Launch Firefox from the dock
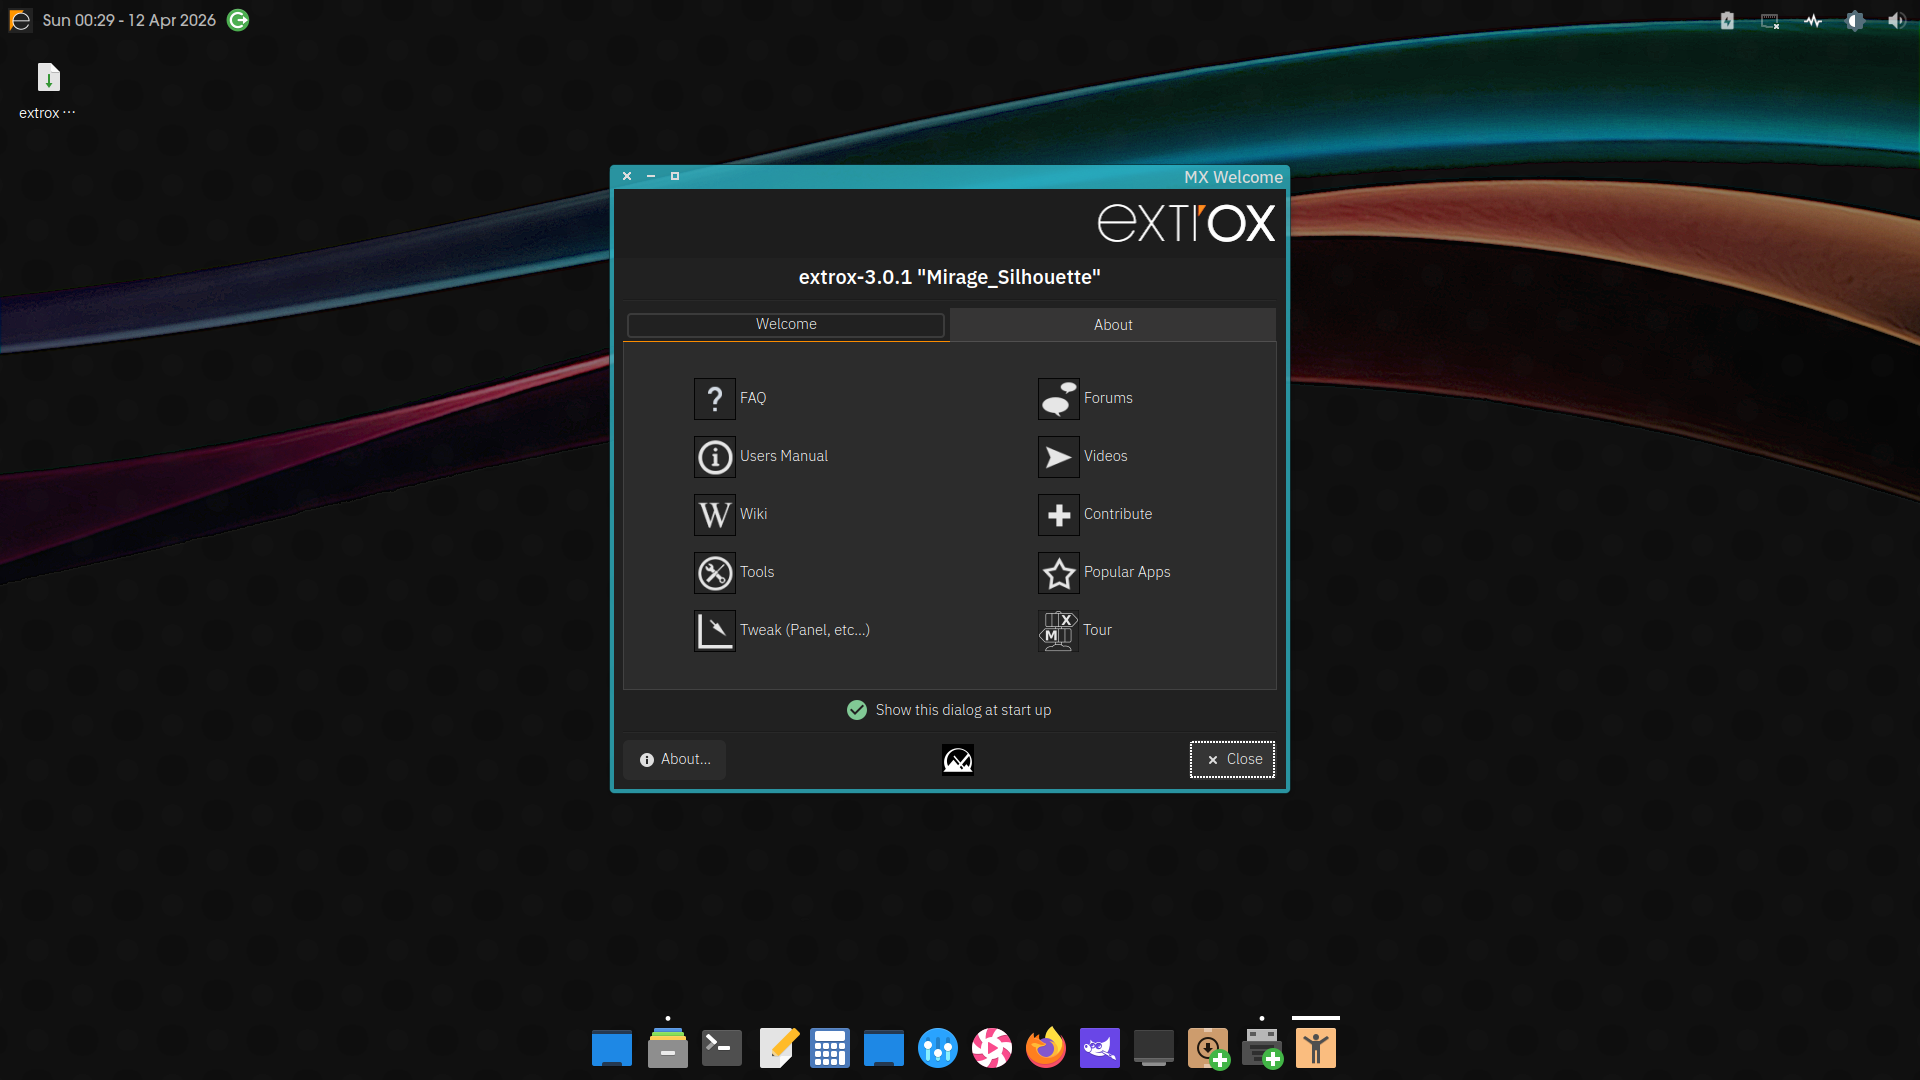The image size is (1920, 1080). (1046, 1048)
